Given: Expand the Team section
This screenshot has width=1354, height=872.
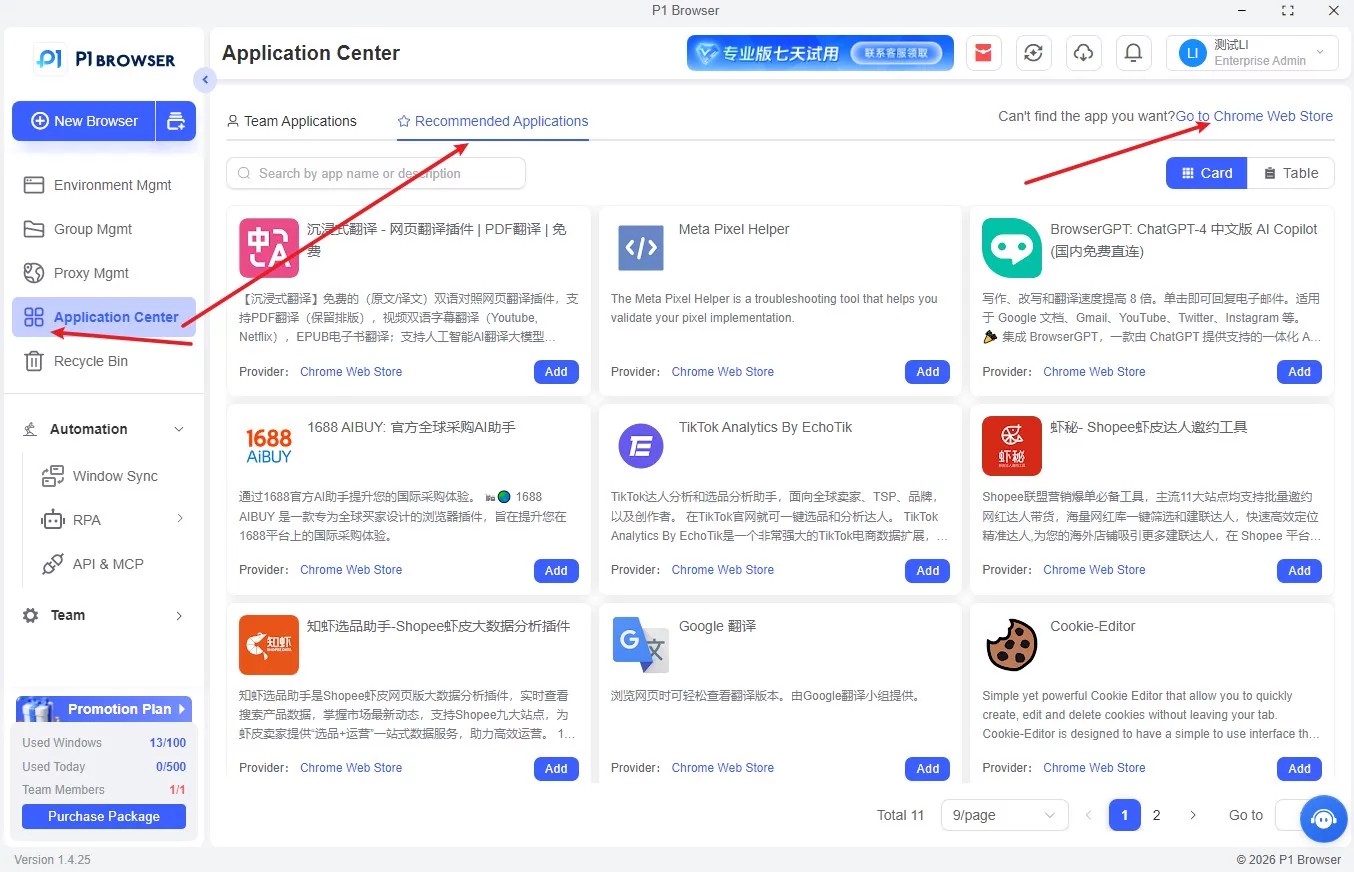Looking at the screenshot, I should [x=104, y=615].
